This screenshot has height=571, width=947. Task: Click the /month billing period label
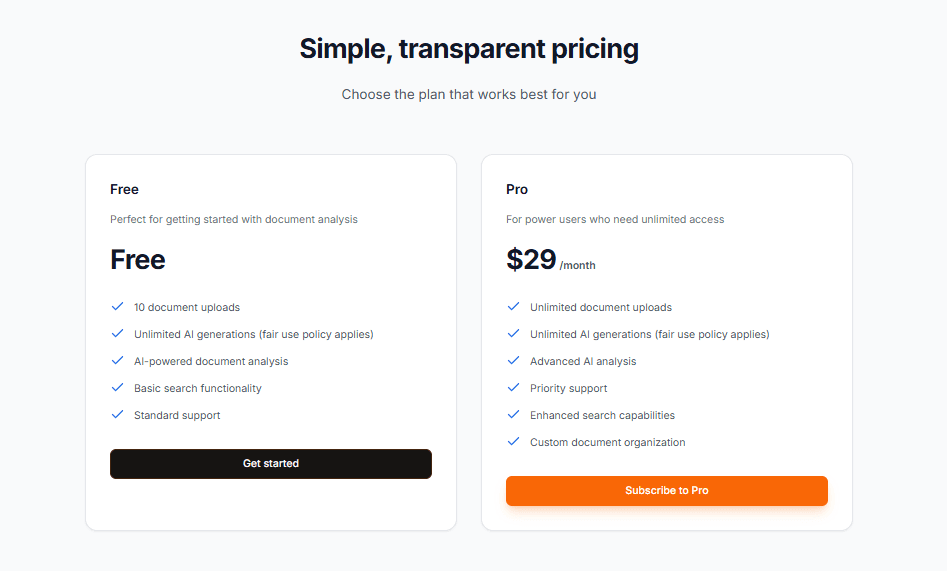(x=578, y=266)
